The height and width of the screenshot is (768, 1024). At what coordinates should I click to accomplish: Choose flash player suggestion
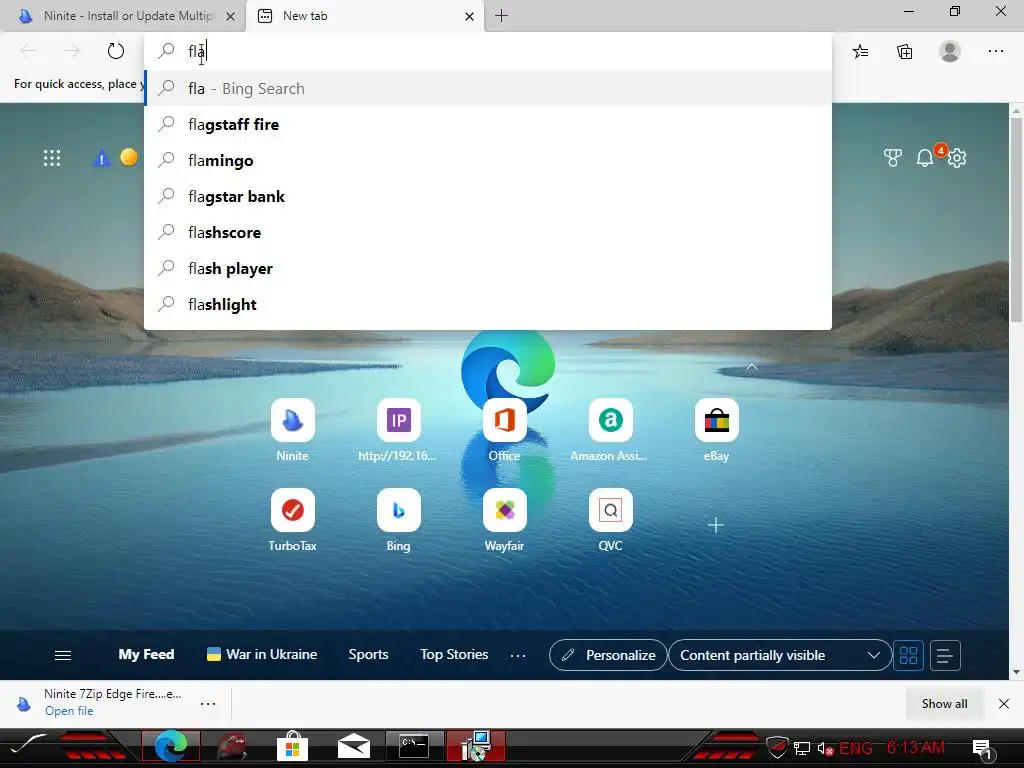point(488,268)
